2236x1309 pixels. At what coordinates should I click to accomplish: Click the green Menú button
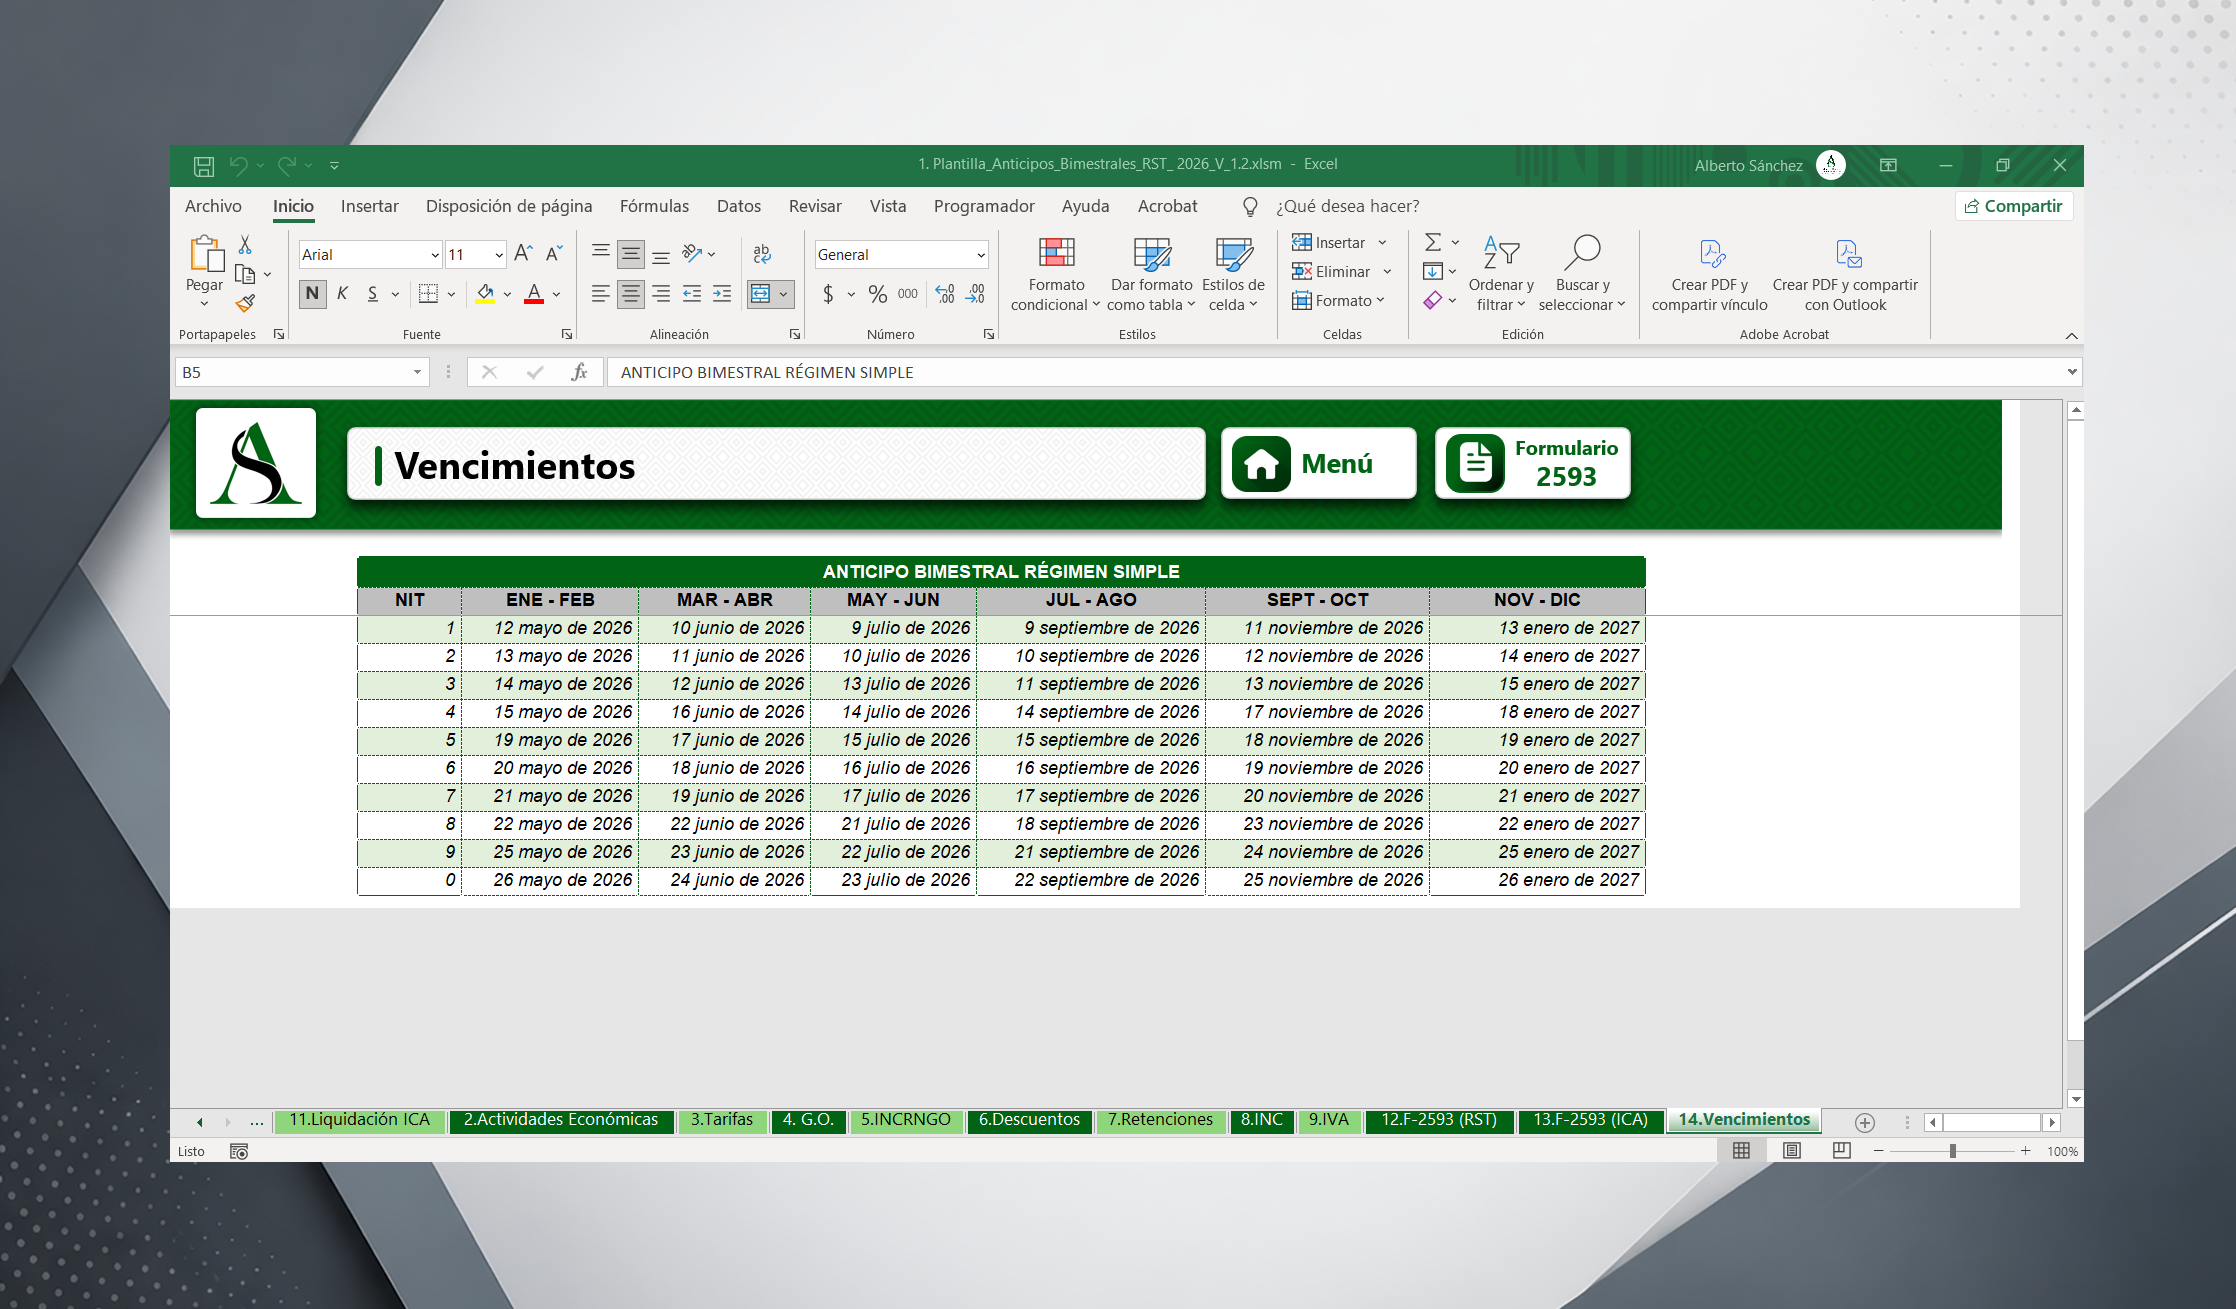click(1318, 464)
